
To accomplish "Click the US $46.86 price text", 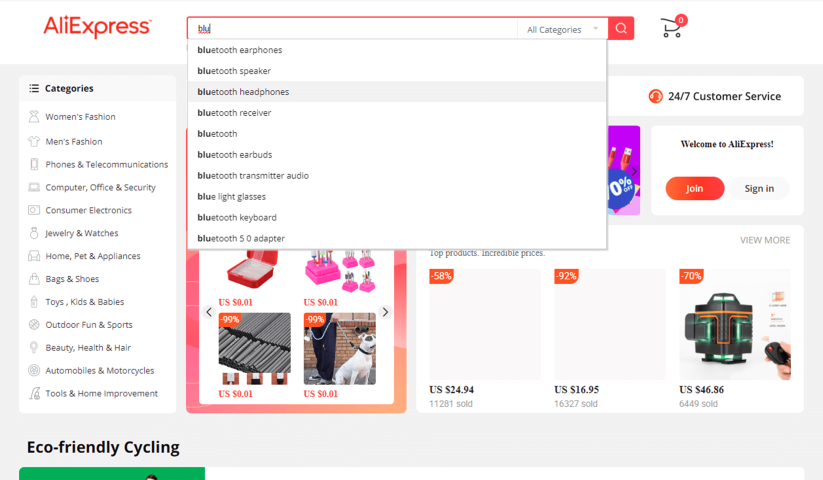I will click(701, 390).
